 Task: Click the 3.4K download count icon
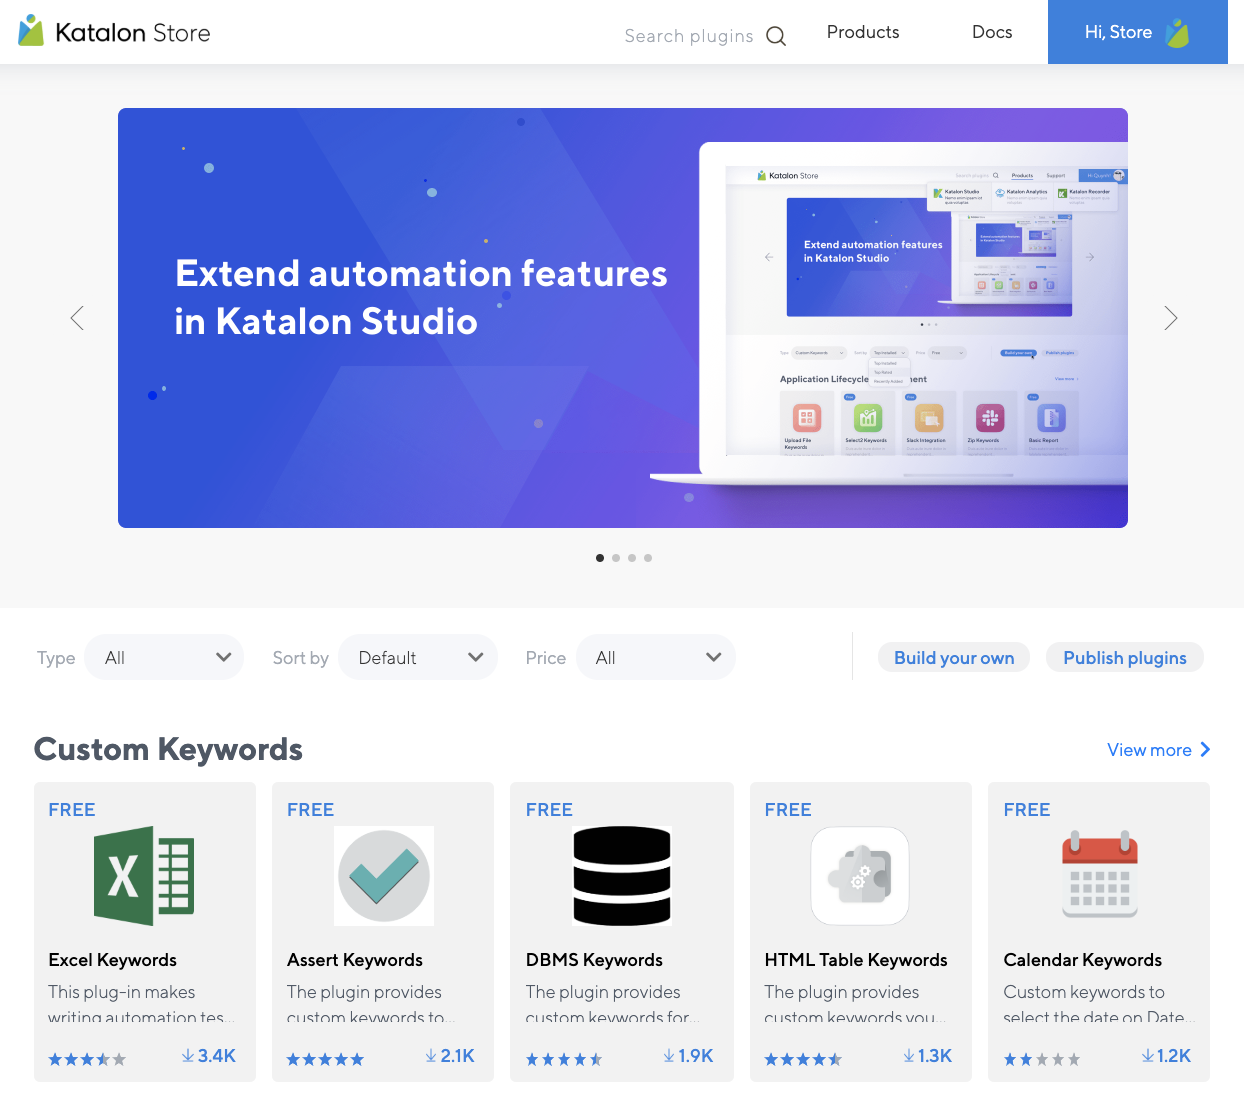coord(188,1056)
